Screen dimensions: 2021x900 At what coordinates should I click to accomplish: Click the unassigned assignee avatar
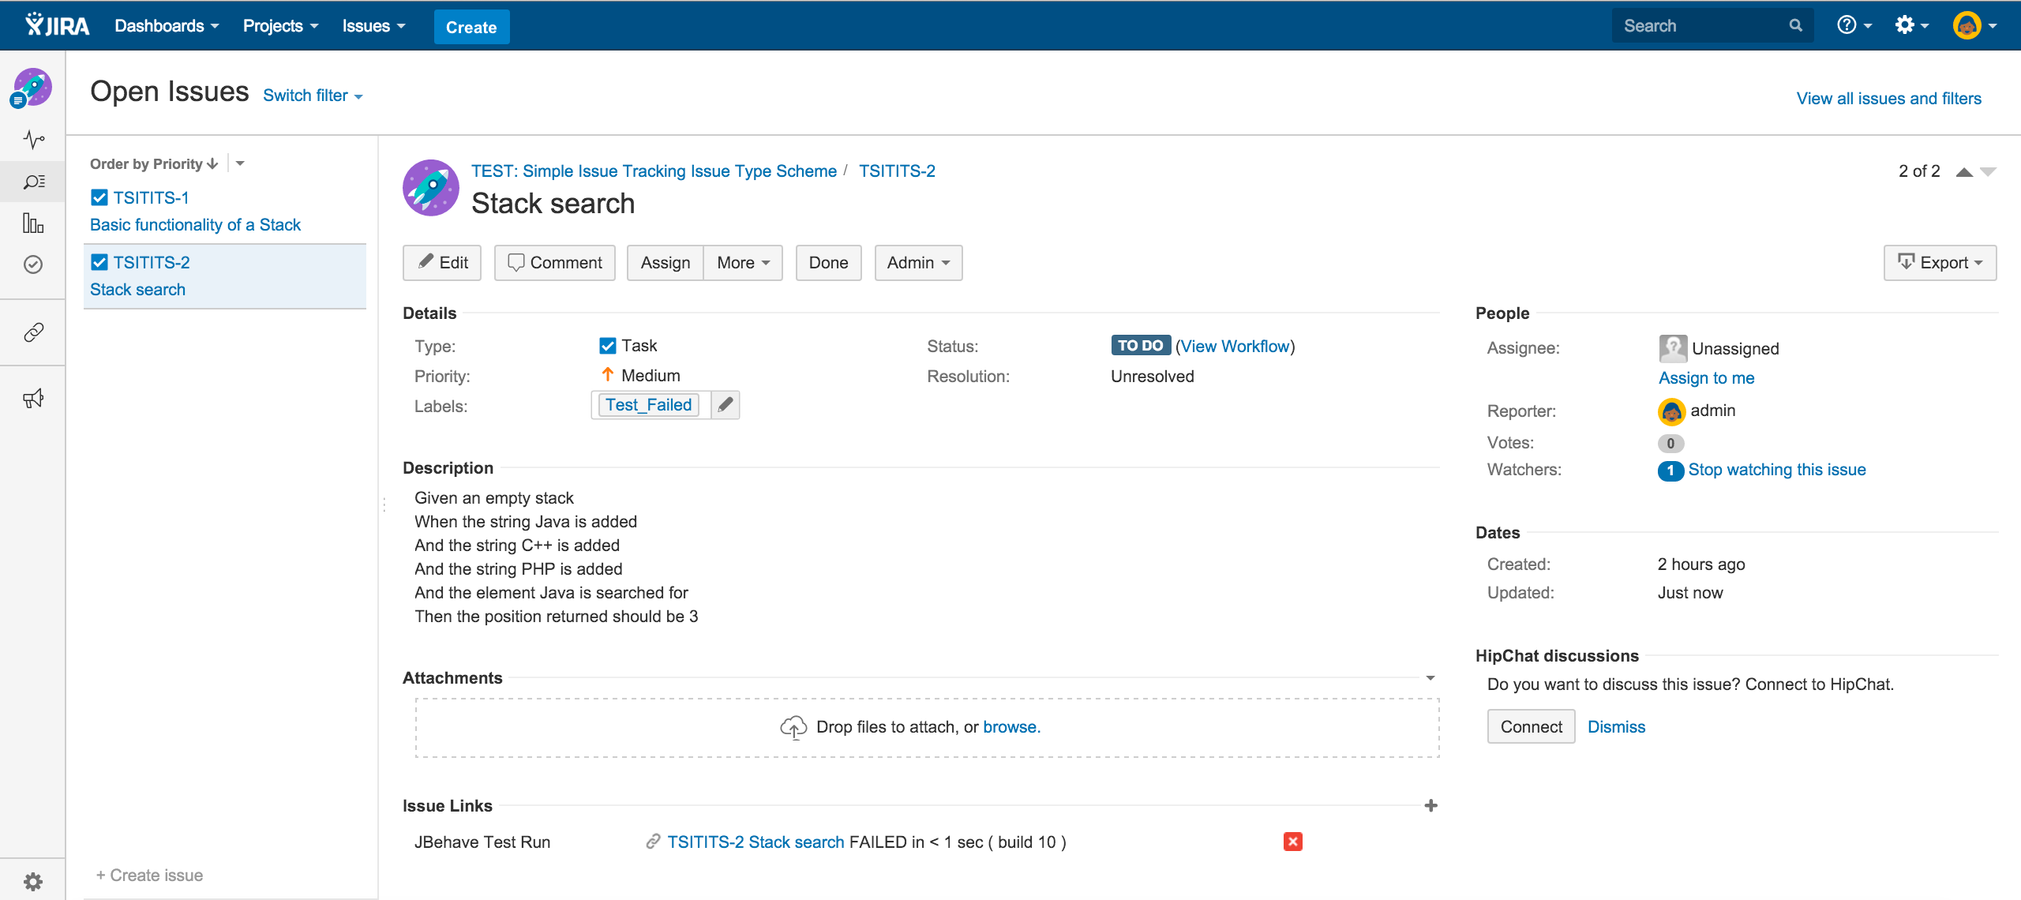pos(1672,348)
